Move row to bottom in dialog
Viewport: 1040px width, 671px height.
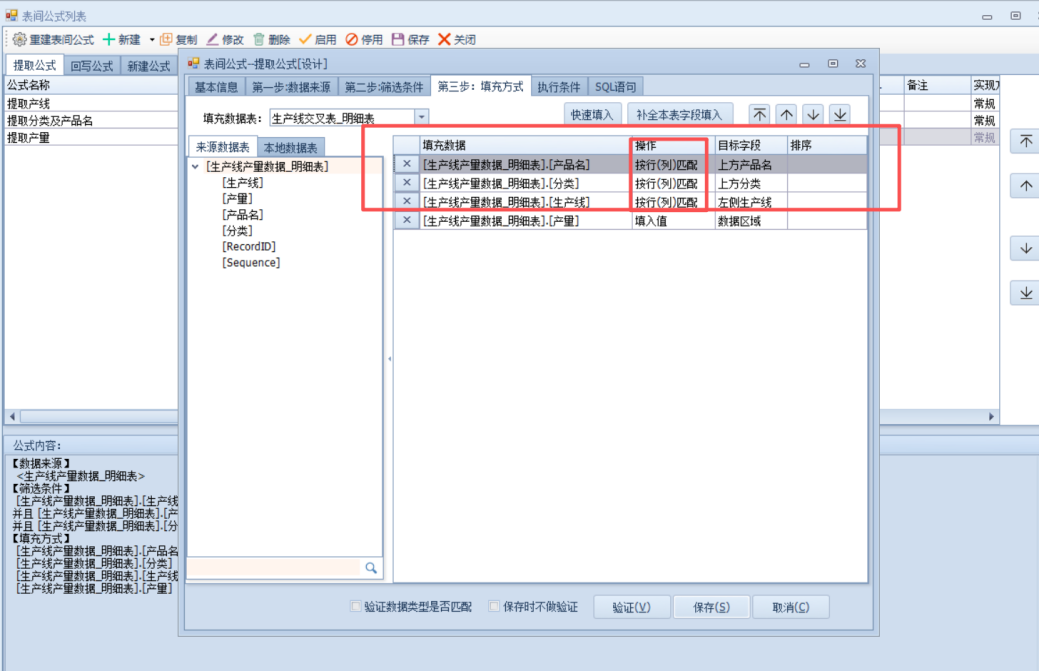click(839, 115)
